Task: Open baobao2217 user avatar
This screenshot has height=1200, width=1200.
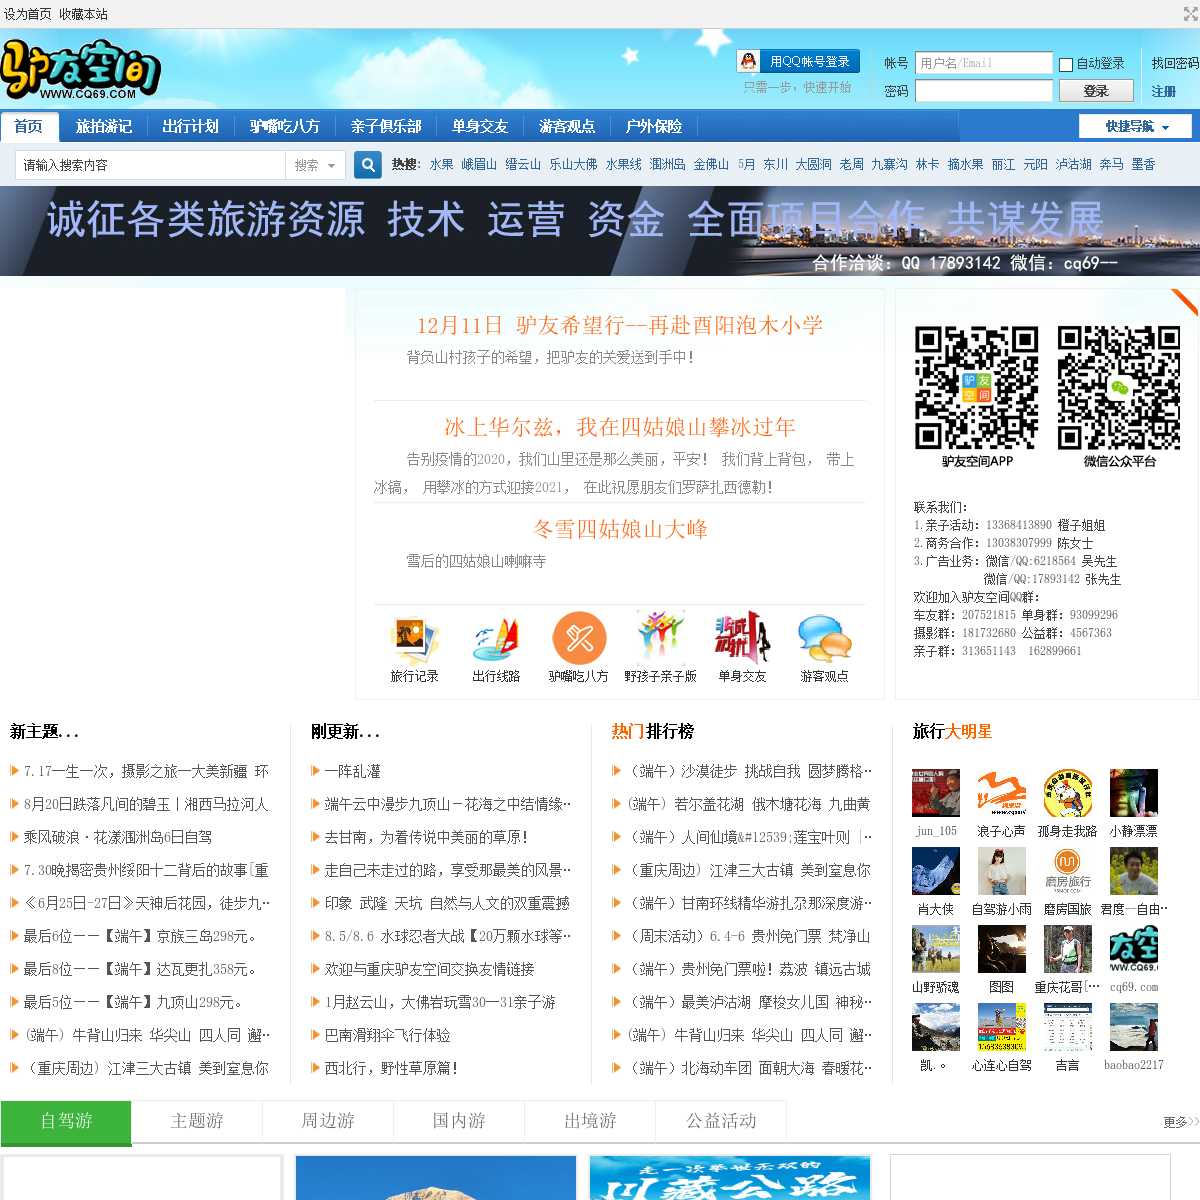Action: [x=1133, y=1027]
